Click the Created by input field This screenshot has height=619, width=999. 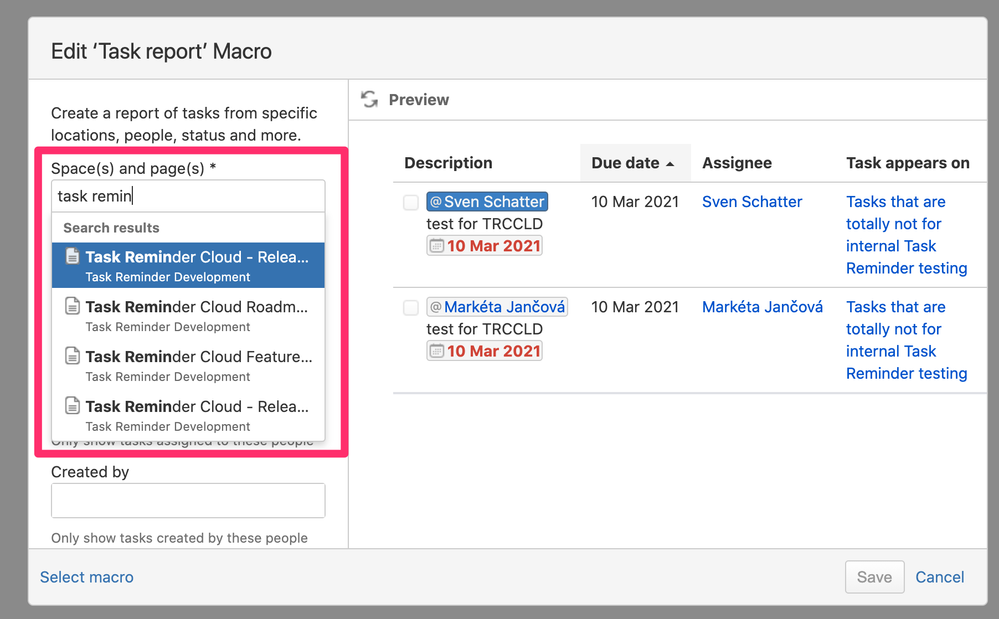pos(188,501)
